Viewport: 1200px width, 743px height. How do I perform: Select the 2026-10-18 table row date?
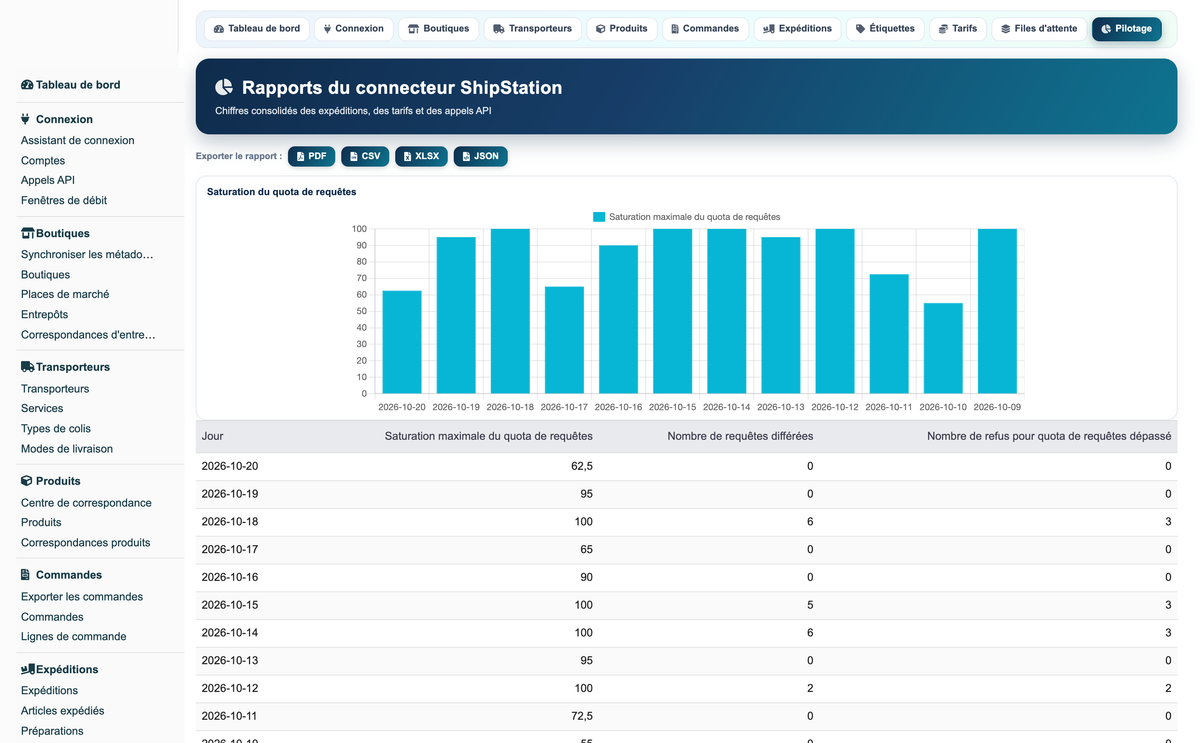[230, 522]
